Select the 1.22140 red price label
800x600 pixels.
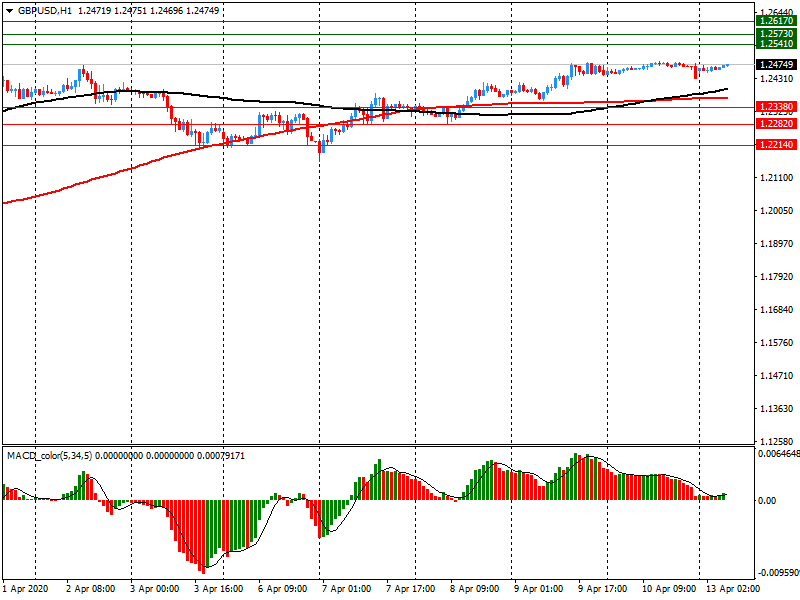[776, 145]
